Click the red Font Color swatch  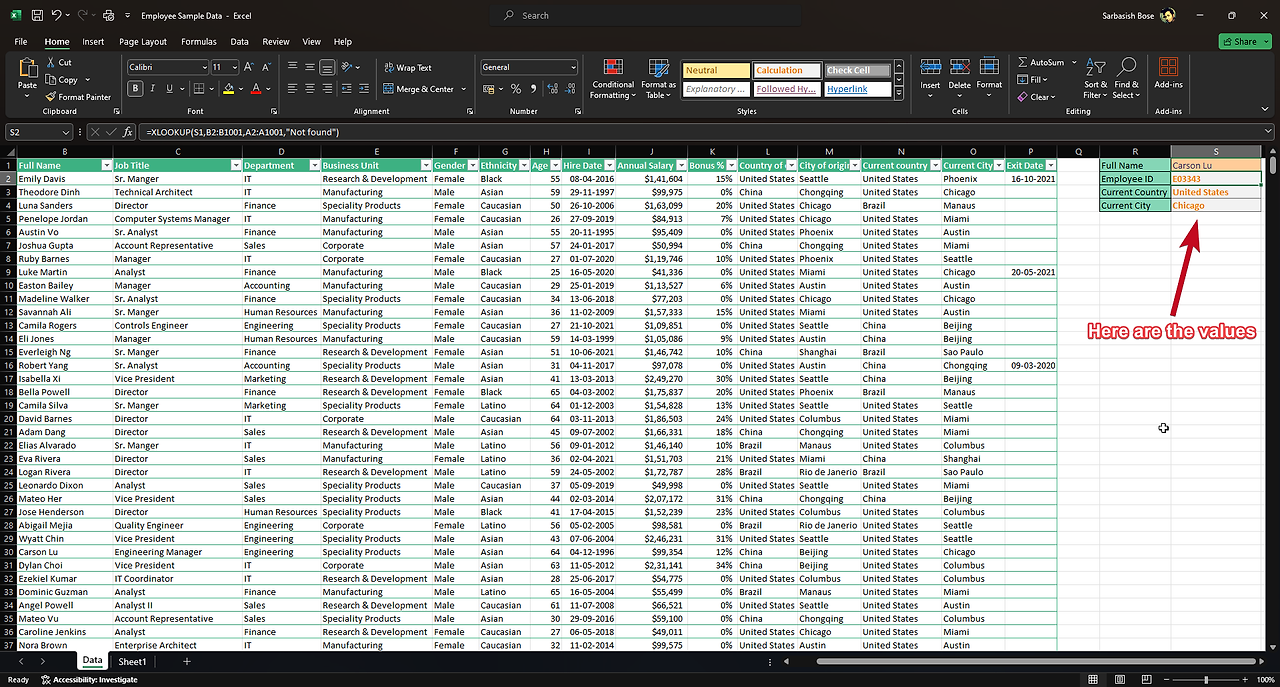tap(256, 89)
